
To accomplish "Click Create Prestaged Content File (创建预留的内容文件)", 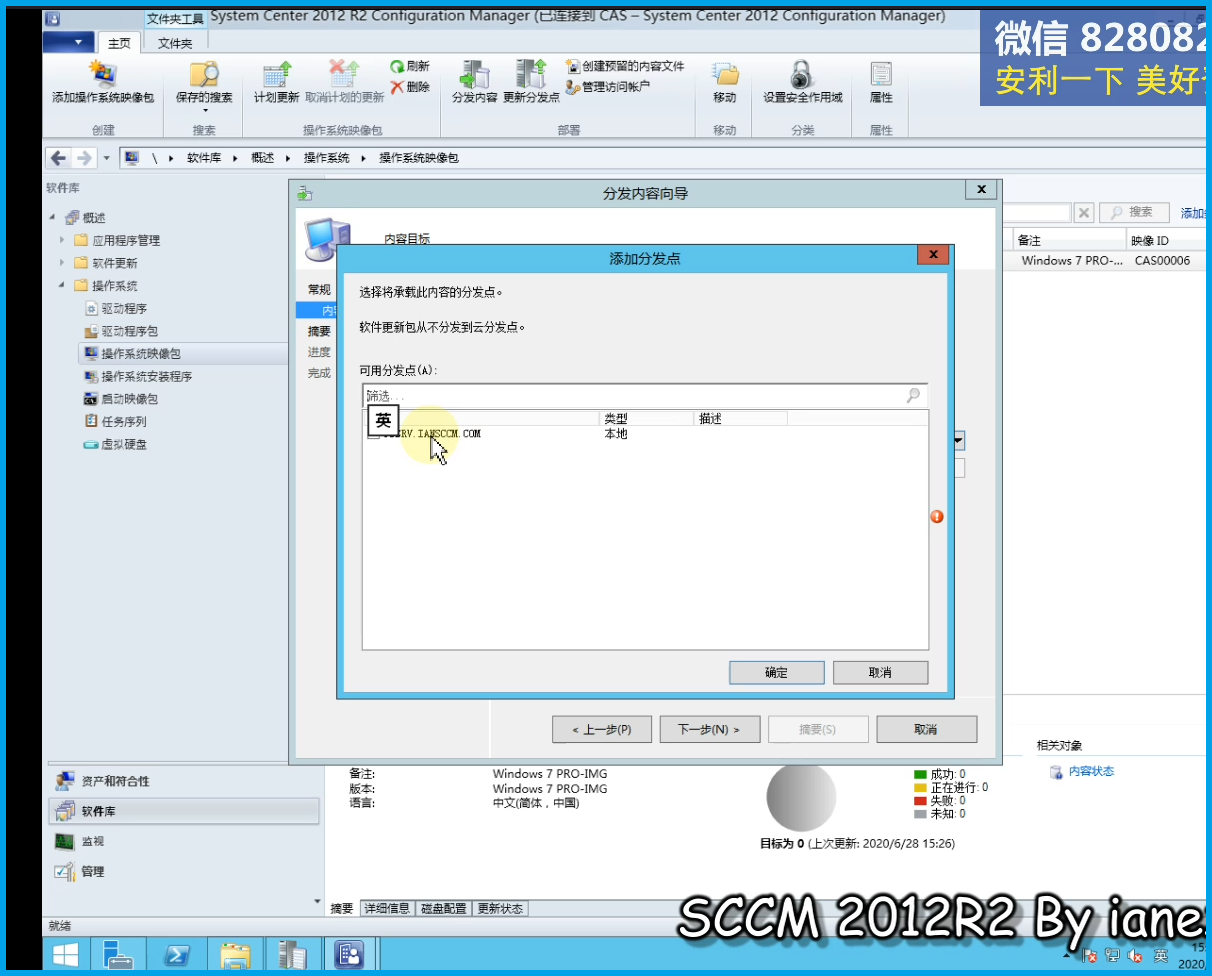I will (x=625, y=66).
